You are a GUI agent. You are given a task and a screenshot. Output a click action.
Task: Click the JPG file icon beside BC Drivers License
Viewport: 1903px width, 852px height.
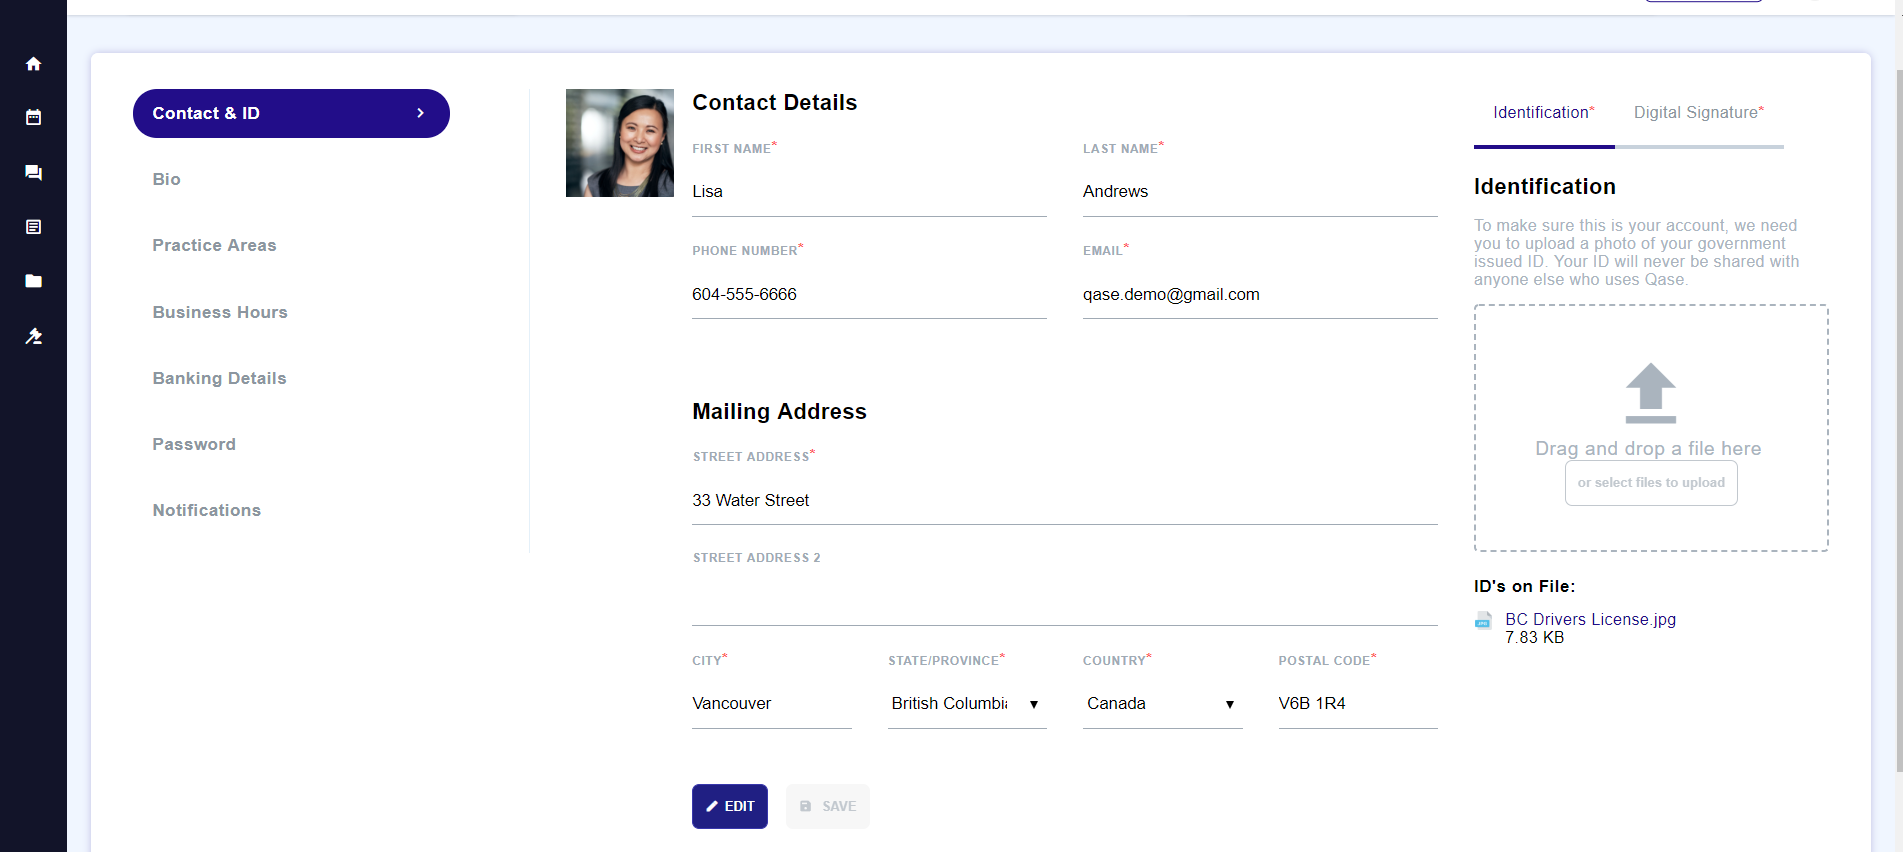coord(1483,621)
